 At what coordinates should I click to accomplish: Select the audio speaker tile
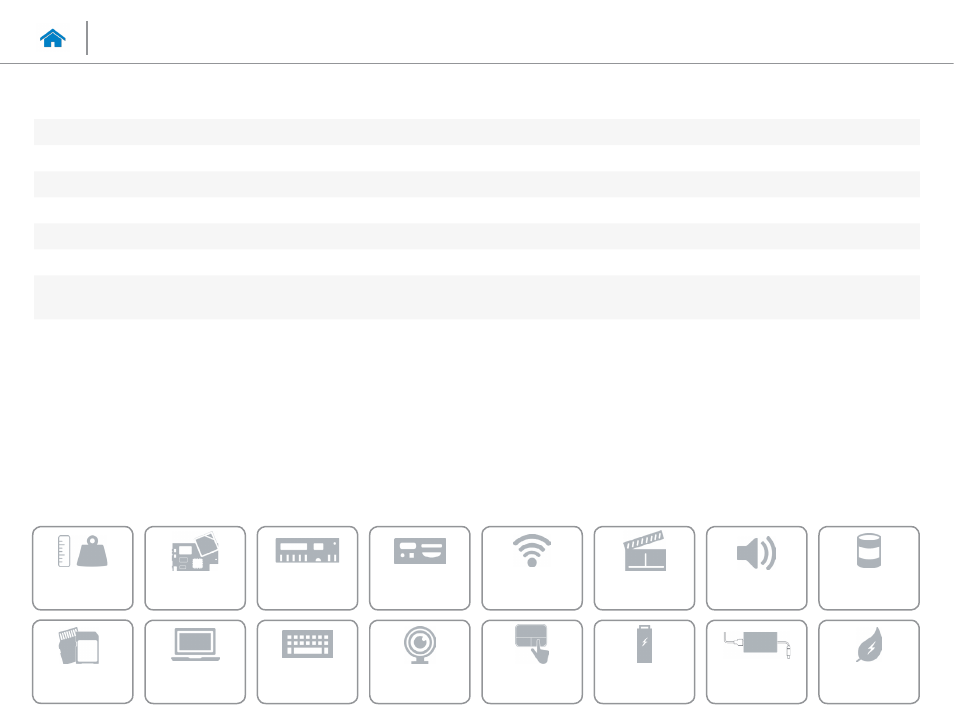(x=756, y=568)
